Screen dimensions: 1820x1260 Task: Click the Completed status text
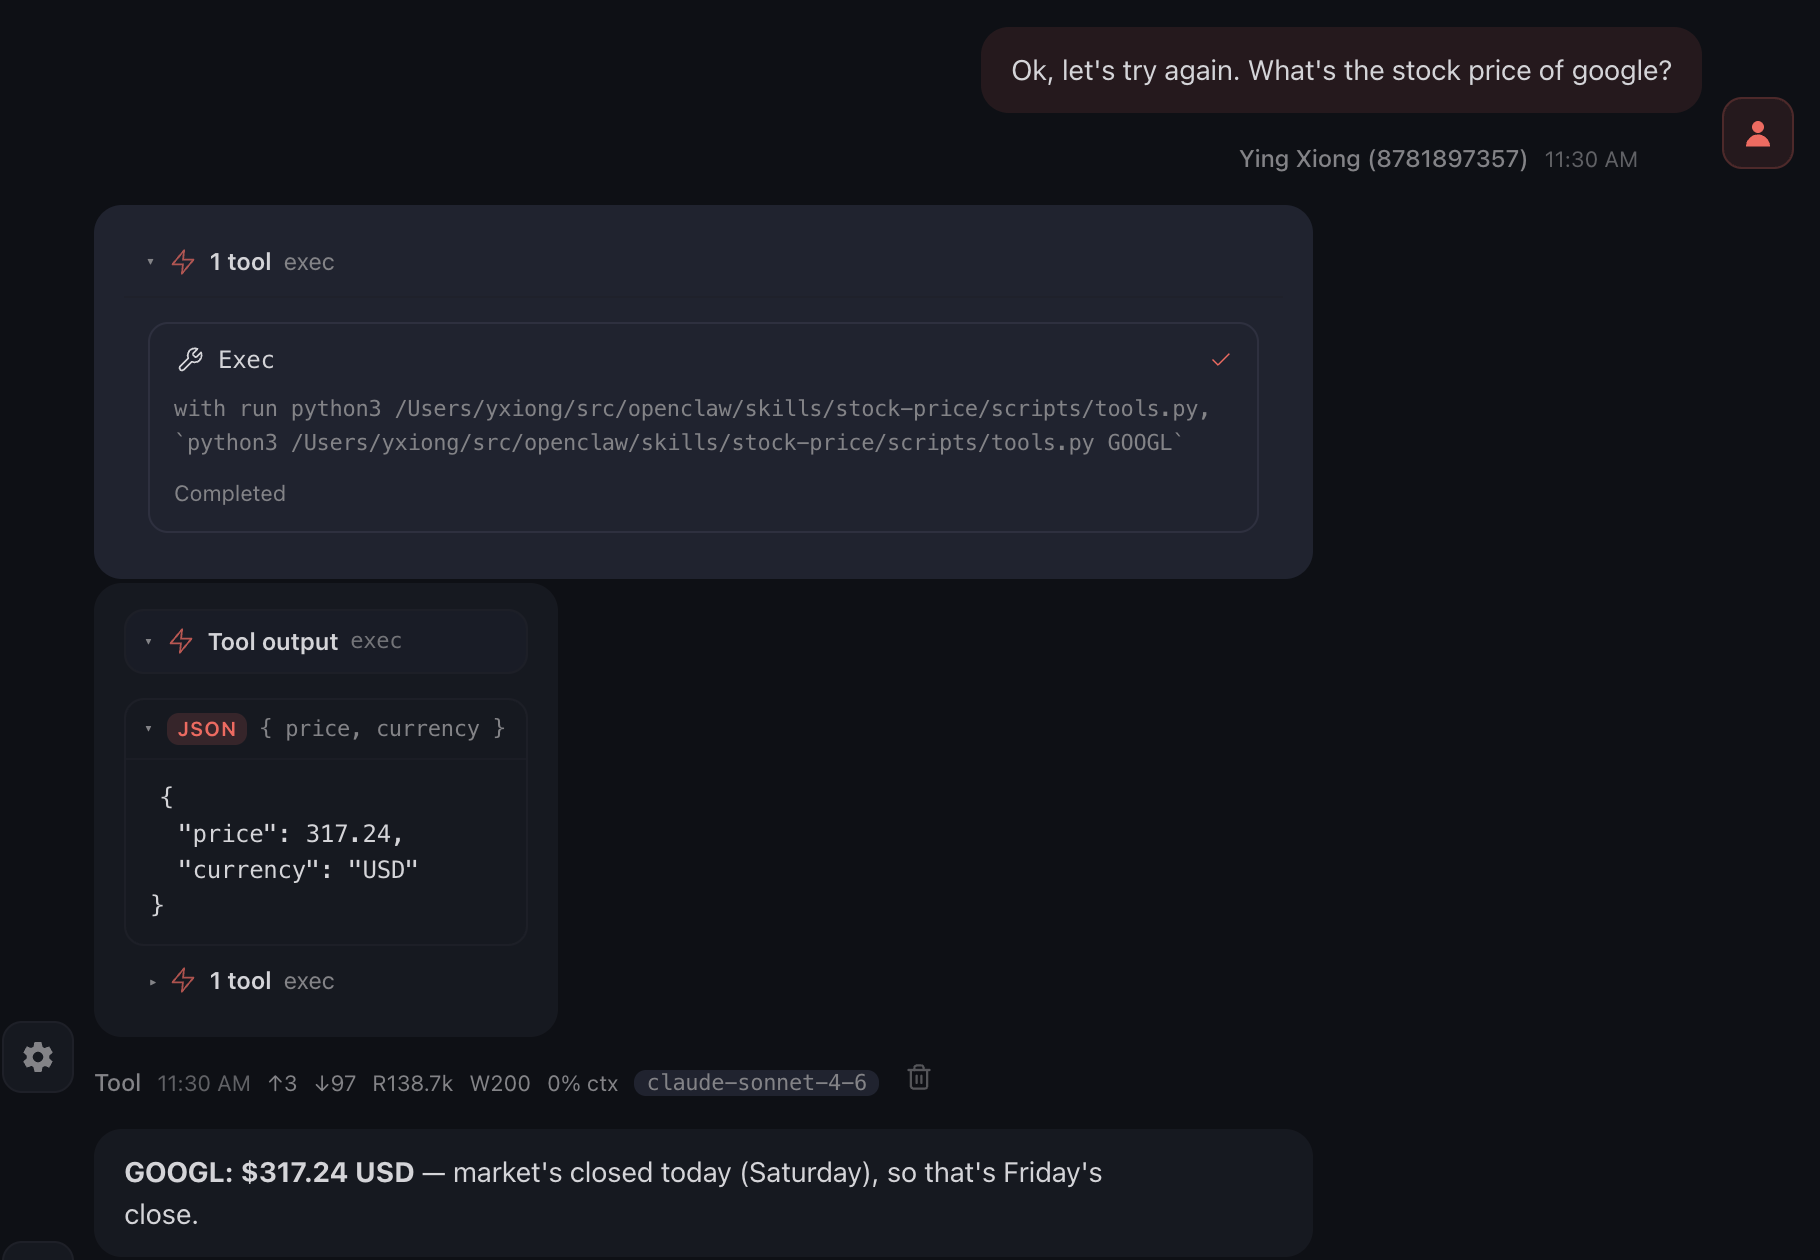pos(230,494)
